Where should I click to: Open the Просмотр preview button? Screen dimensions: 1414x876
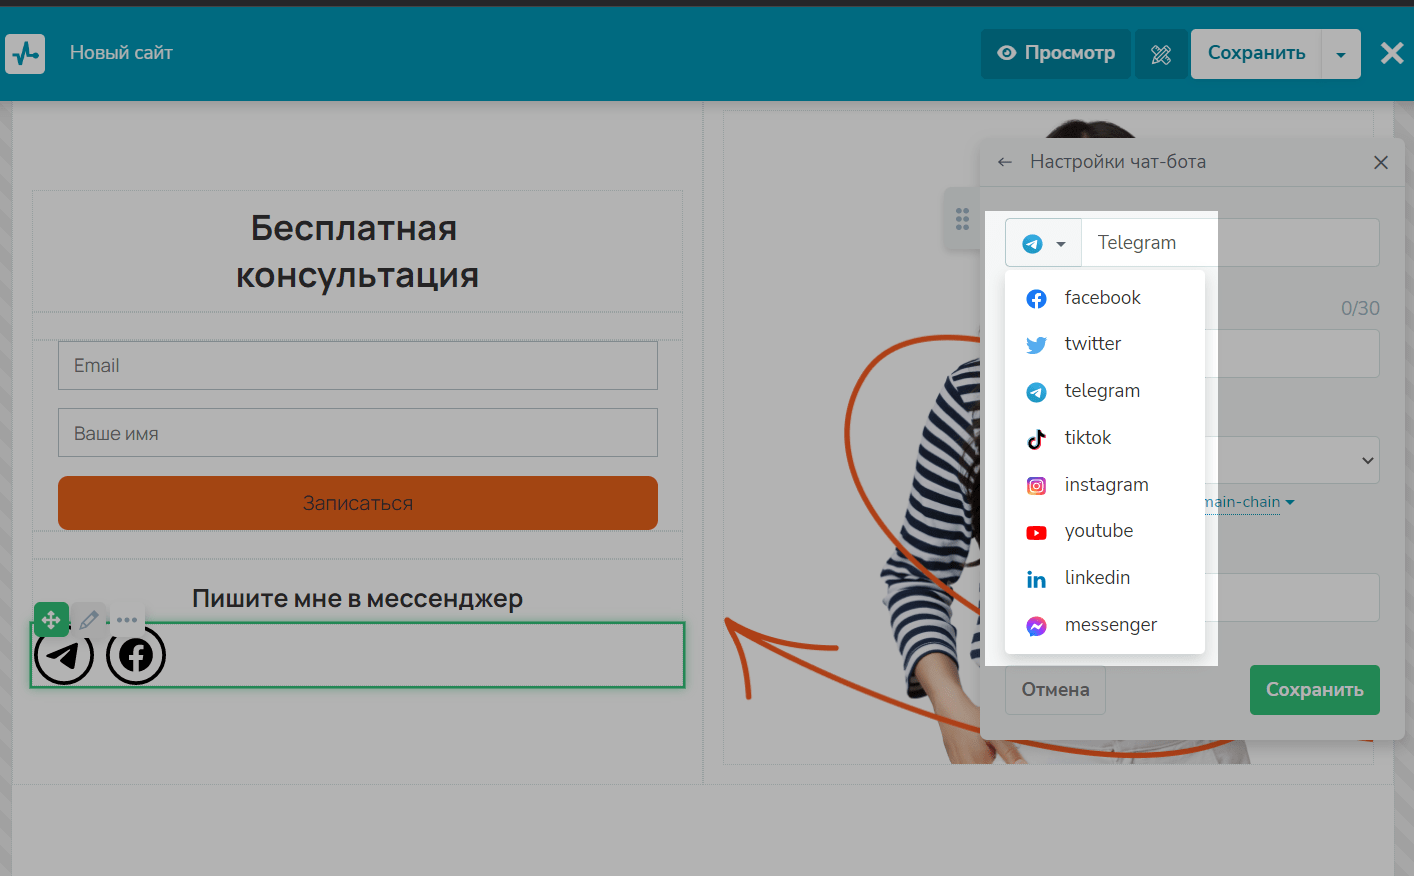coord(1056,53)
